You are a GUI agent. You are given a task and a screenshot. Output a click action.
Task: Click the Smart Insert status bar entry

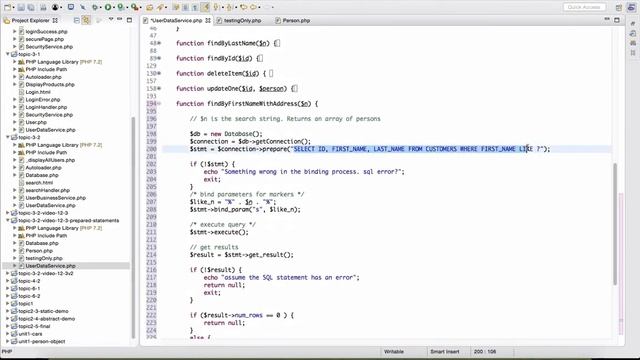(x=445, y=351)
